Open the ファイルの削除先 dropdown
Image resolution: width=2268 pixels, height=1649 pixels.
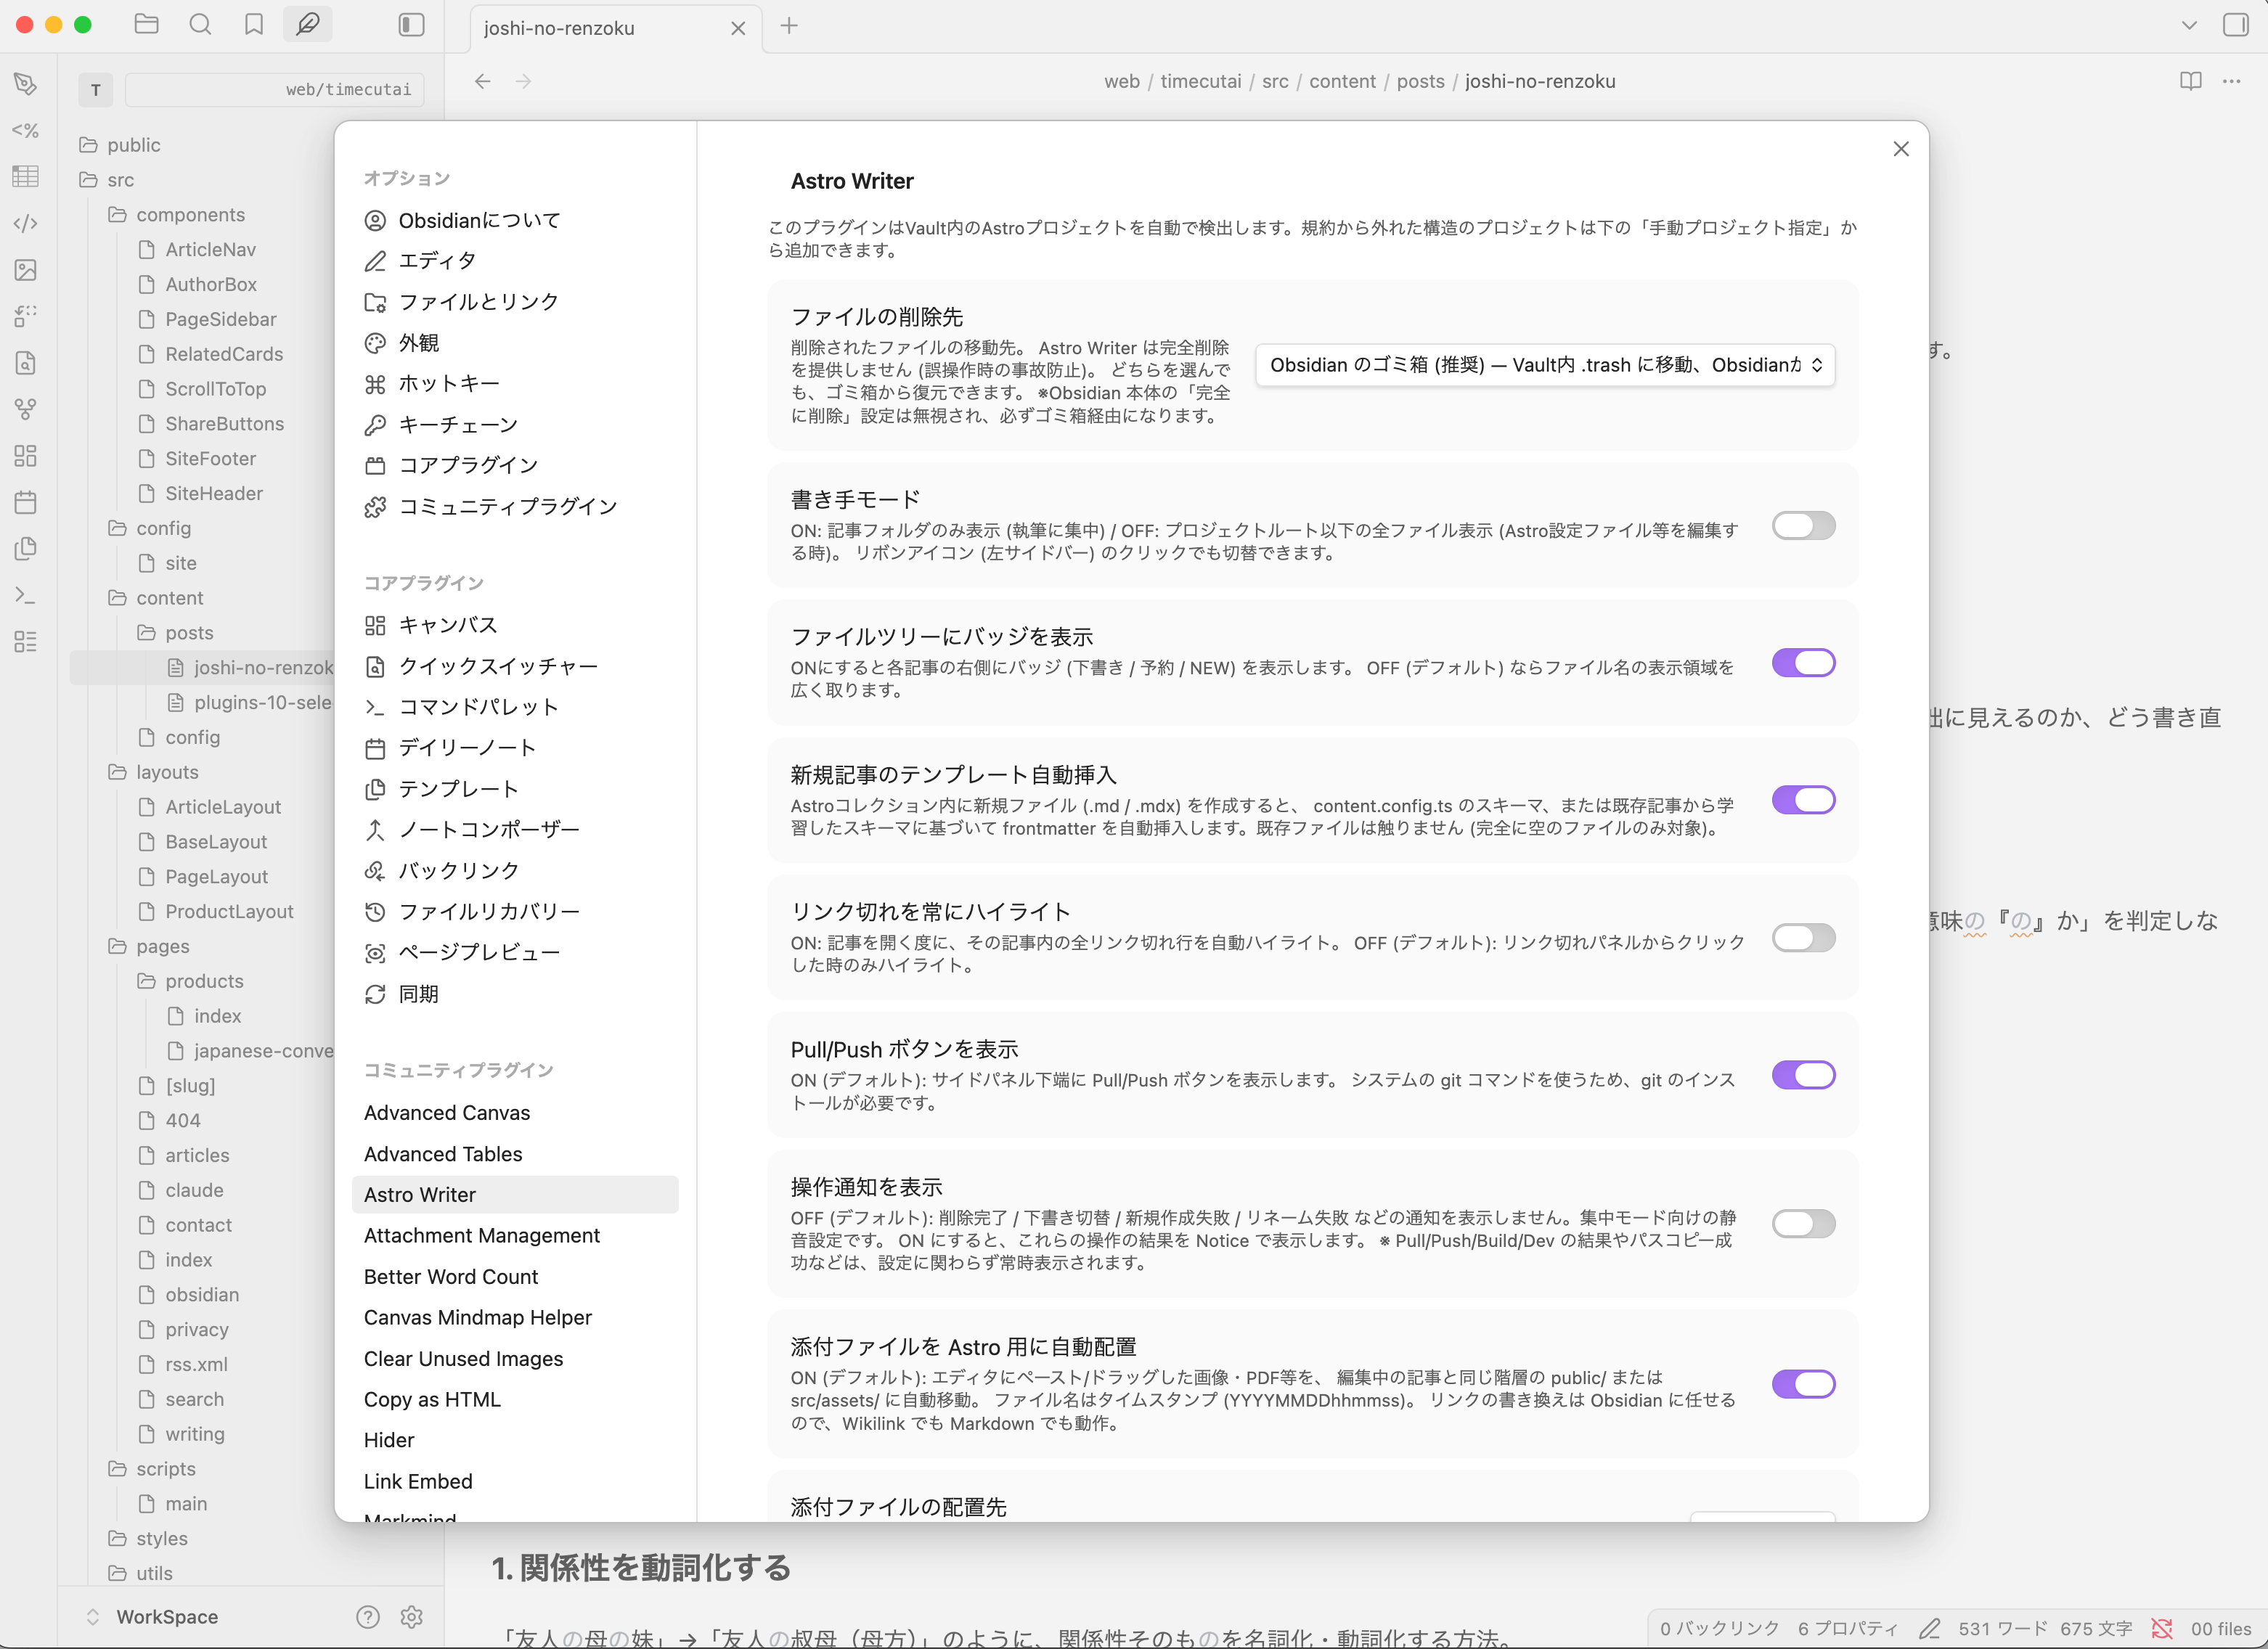[x=1545, y=365]
